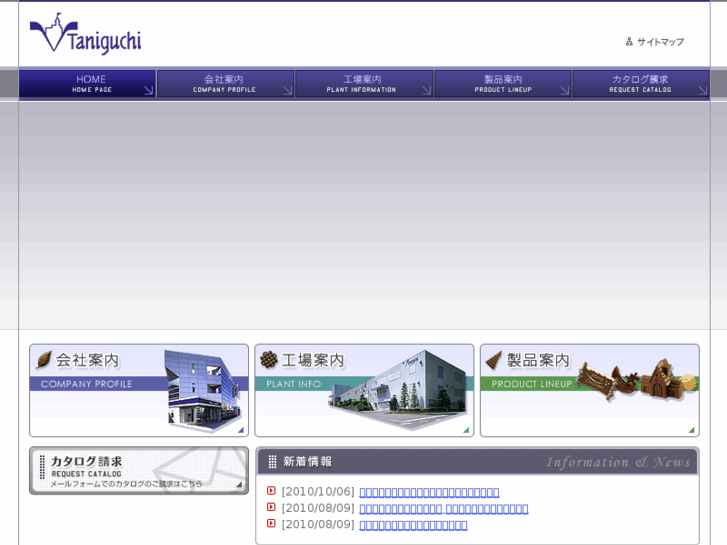Click the arrow on Request Catalog nav tab
Image resolution: width=727 pixels, height=545 pixels.
coord(703,90)
